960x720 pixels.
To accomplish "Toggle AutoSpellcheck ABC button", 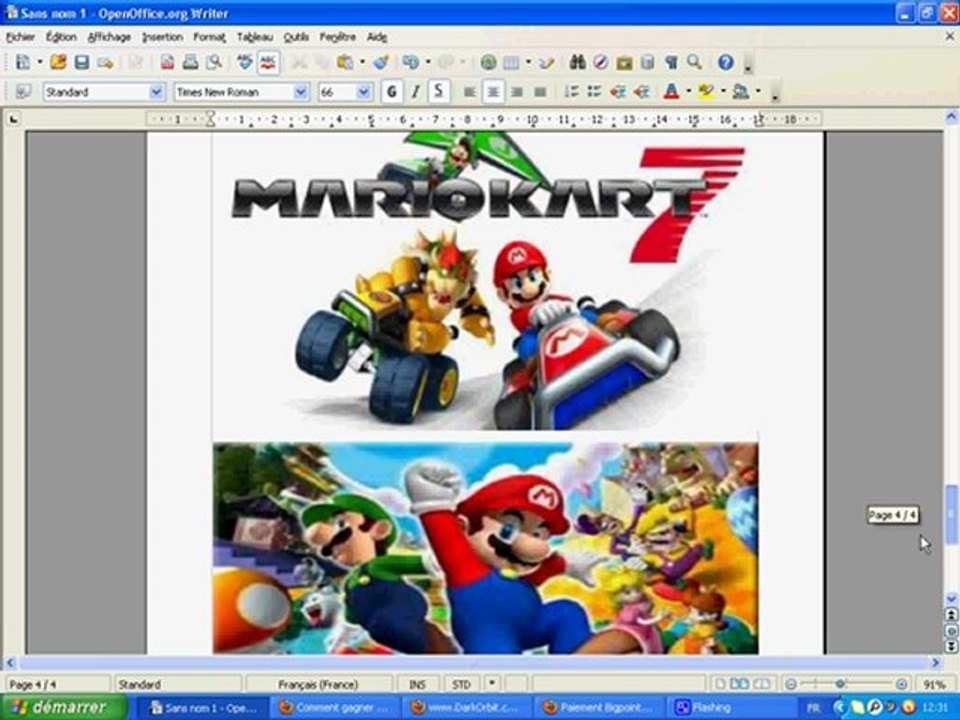I will click(x=268, y=62).
